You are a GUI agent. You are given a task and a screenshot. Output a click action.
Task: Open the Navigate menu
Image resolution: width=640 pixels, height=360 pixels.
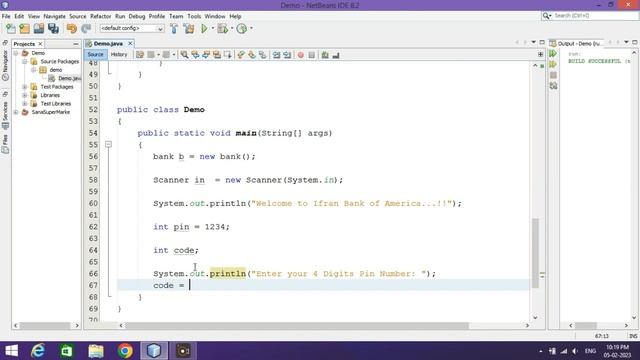pyautogui.click(x=54, y=16)
